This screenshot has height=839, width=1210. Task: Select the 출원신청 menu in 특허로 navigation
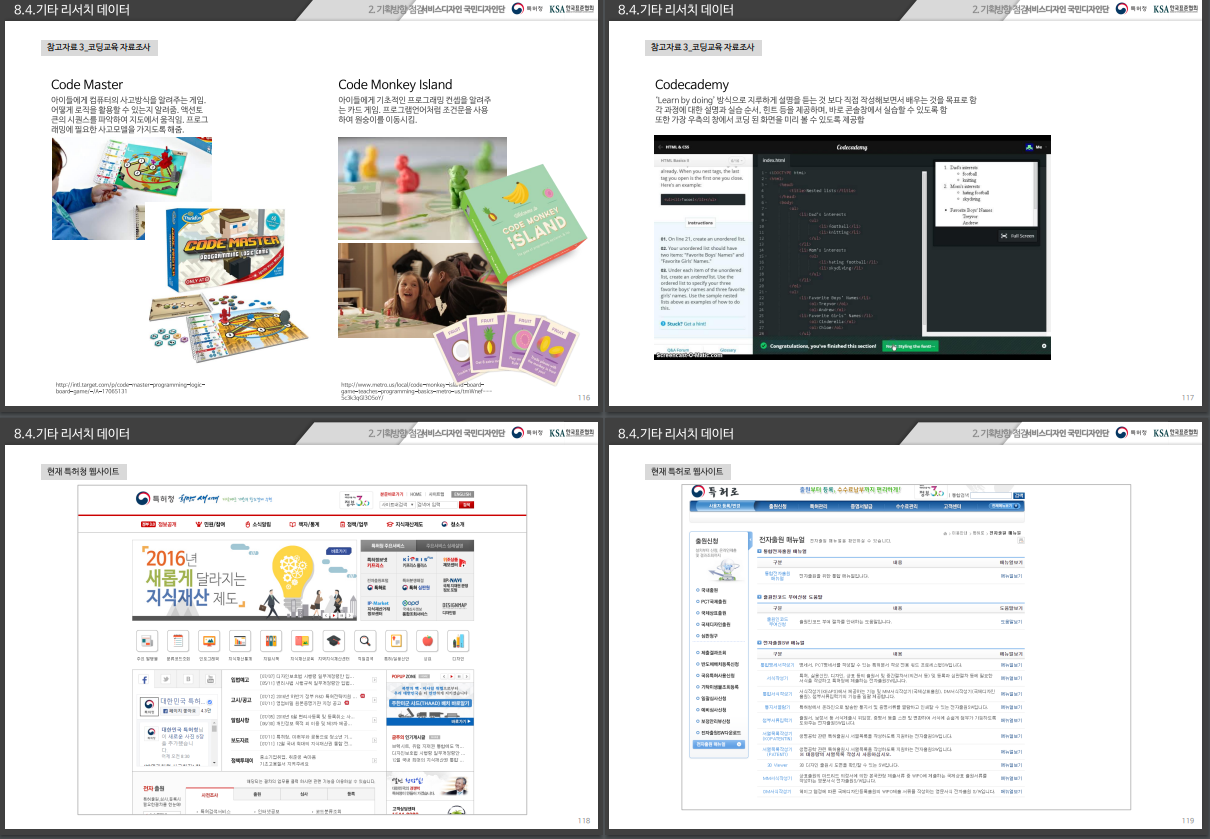777,506
